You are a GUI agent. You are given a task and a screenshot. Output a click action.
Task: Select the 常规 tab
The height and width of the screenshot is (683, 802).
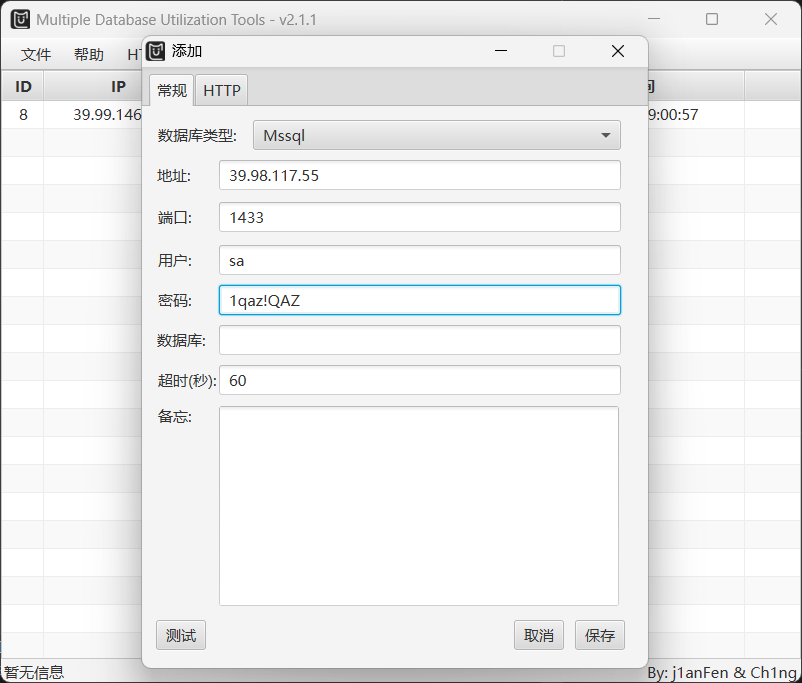pyautogui.click(x=171, y=90)
